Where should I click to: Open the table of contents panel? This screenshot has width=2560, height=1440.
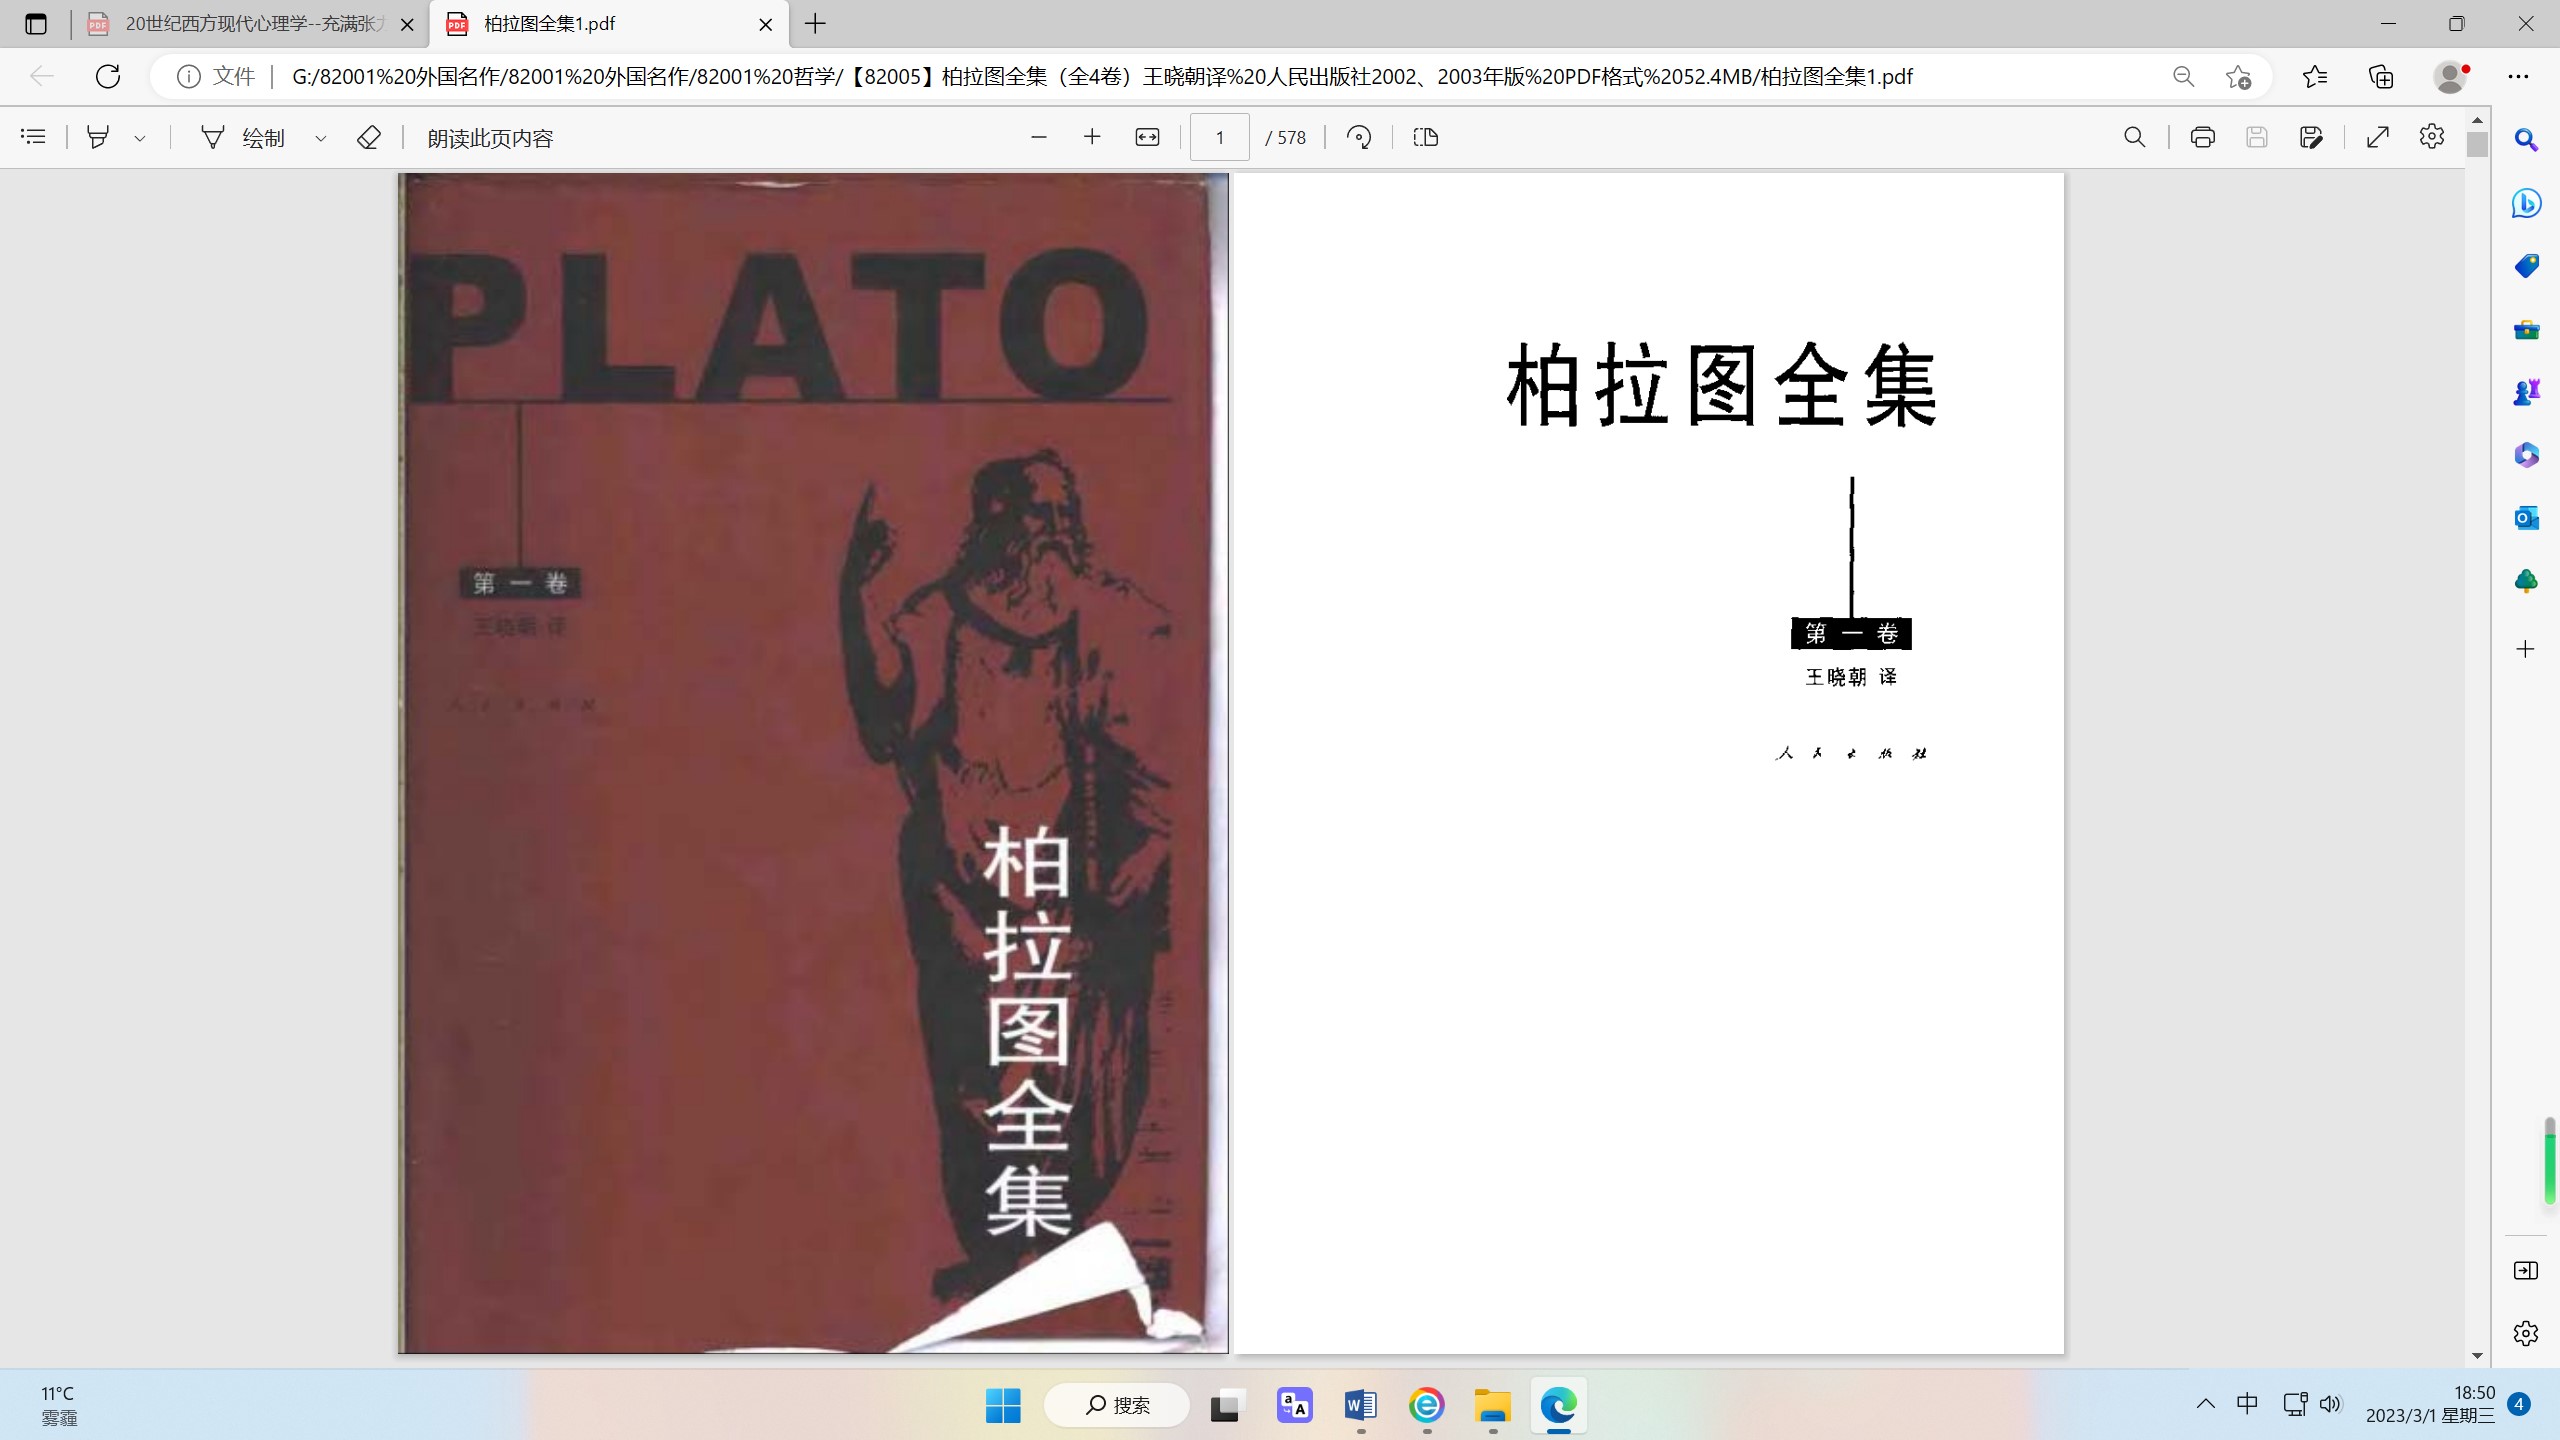point(34,137)
